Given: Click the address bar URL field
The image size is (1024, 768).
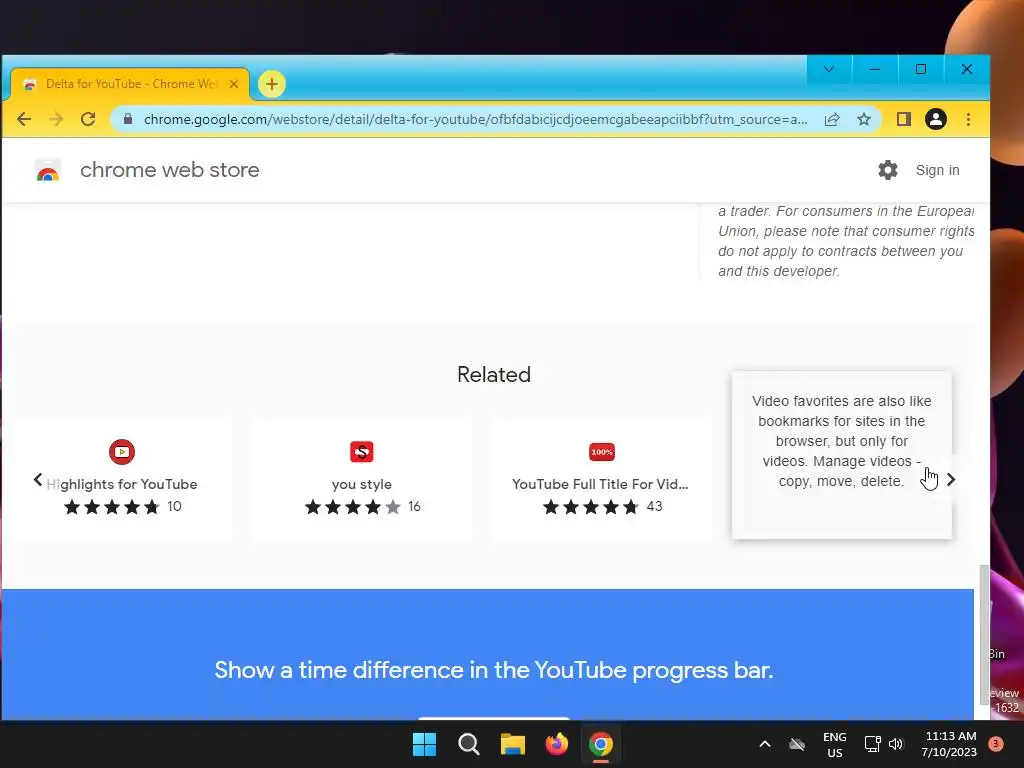Looking at the screenshot, I should coord(475,120).
